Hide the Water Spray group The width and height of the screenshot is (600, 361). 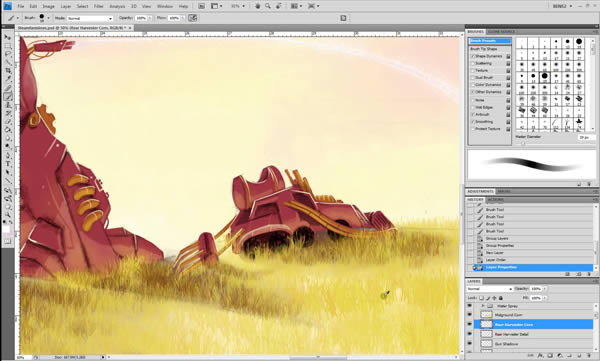(470, 305)
